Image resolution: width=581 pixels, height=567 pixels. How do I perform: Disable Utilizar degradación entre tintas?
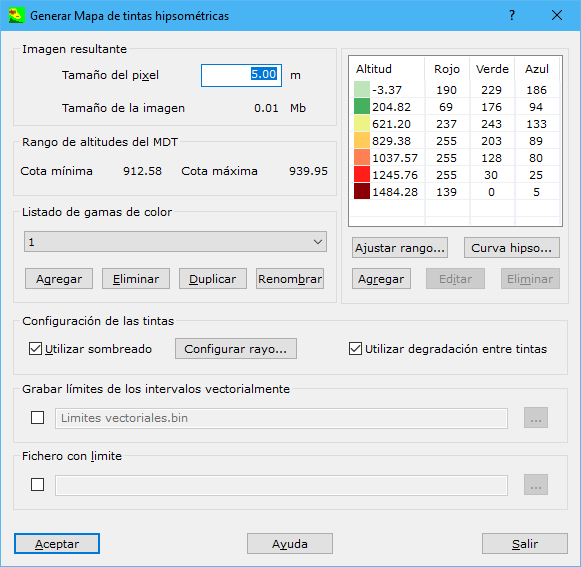355,349
